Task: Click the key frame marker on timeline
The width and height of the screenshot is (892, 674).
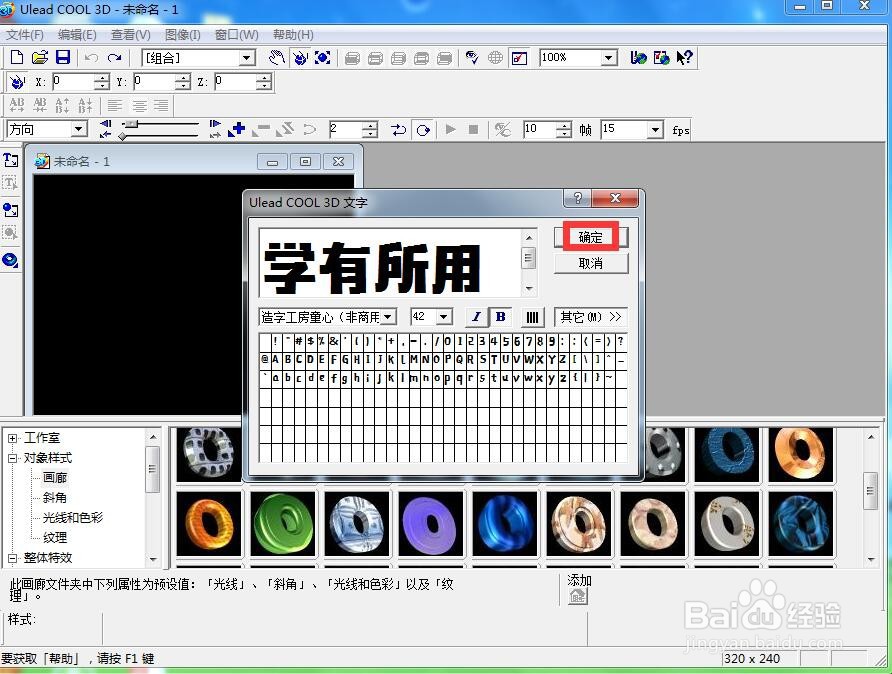Action: click(123, 136)
